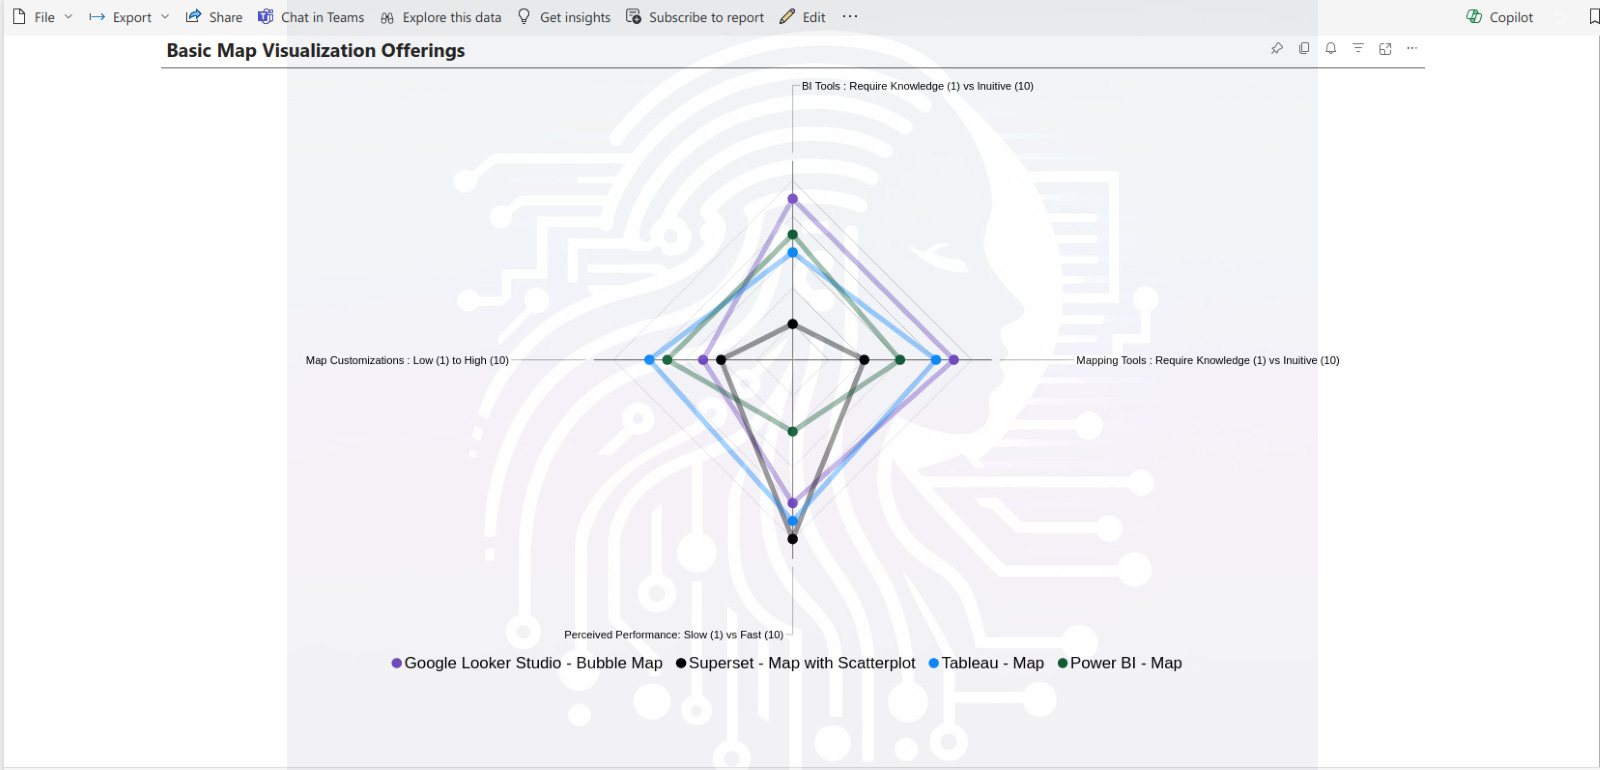Click the Map Customizations axis label
Image resolution: width=1600 pixels, height=770 pixels.
pyautogui.click(x=407, y=360)
